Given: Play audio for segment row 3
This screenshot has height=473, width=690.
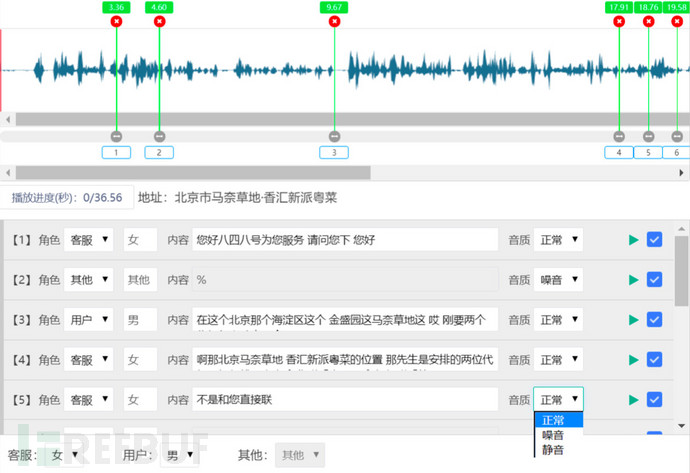Looking at the screenshot, I should 632,320.
